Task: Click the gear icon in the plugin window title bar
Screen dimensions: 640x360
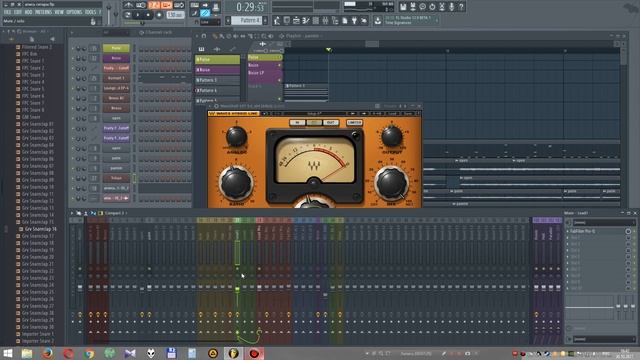Action: coord(216,106)
